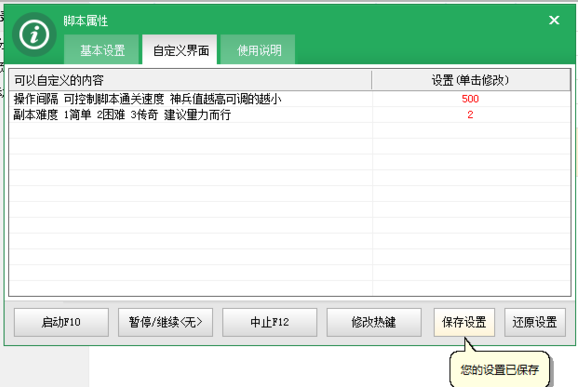Edit the 副本难度 value 2

(470, 115)
